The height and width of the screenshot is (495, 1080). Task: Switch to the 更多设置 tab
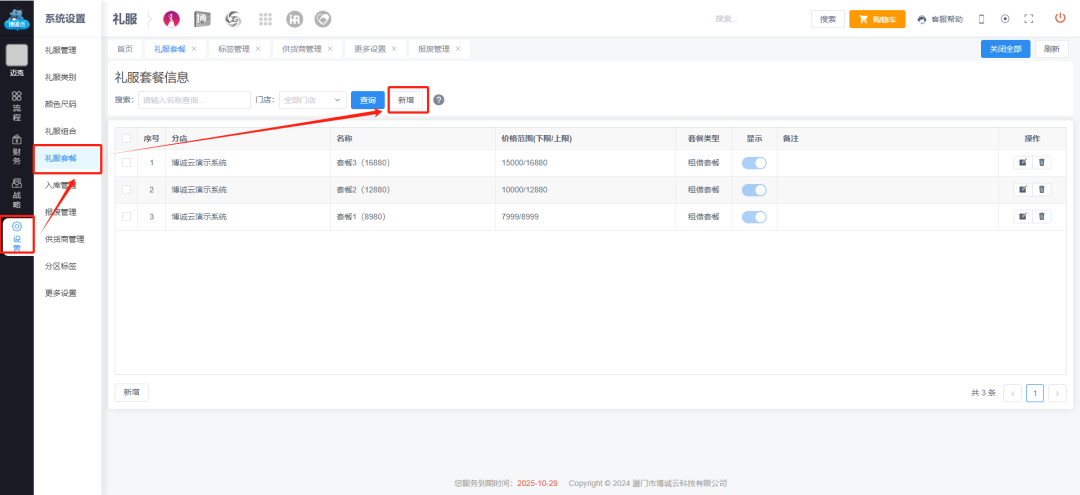point(370,49)
